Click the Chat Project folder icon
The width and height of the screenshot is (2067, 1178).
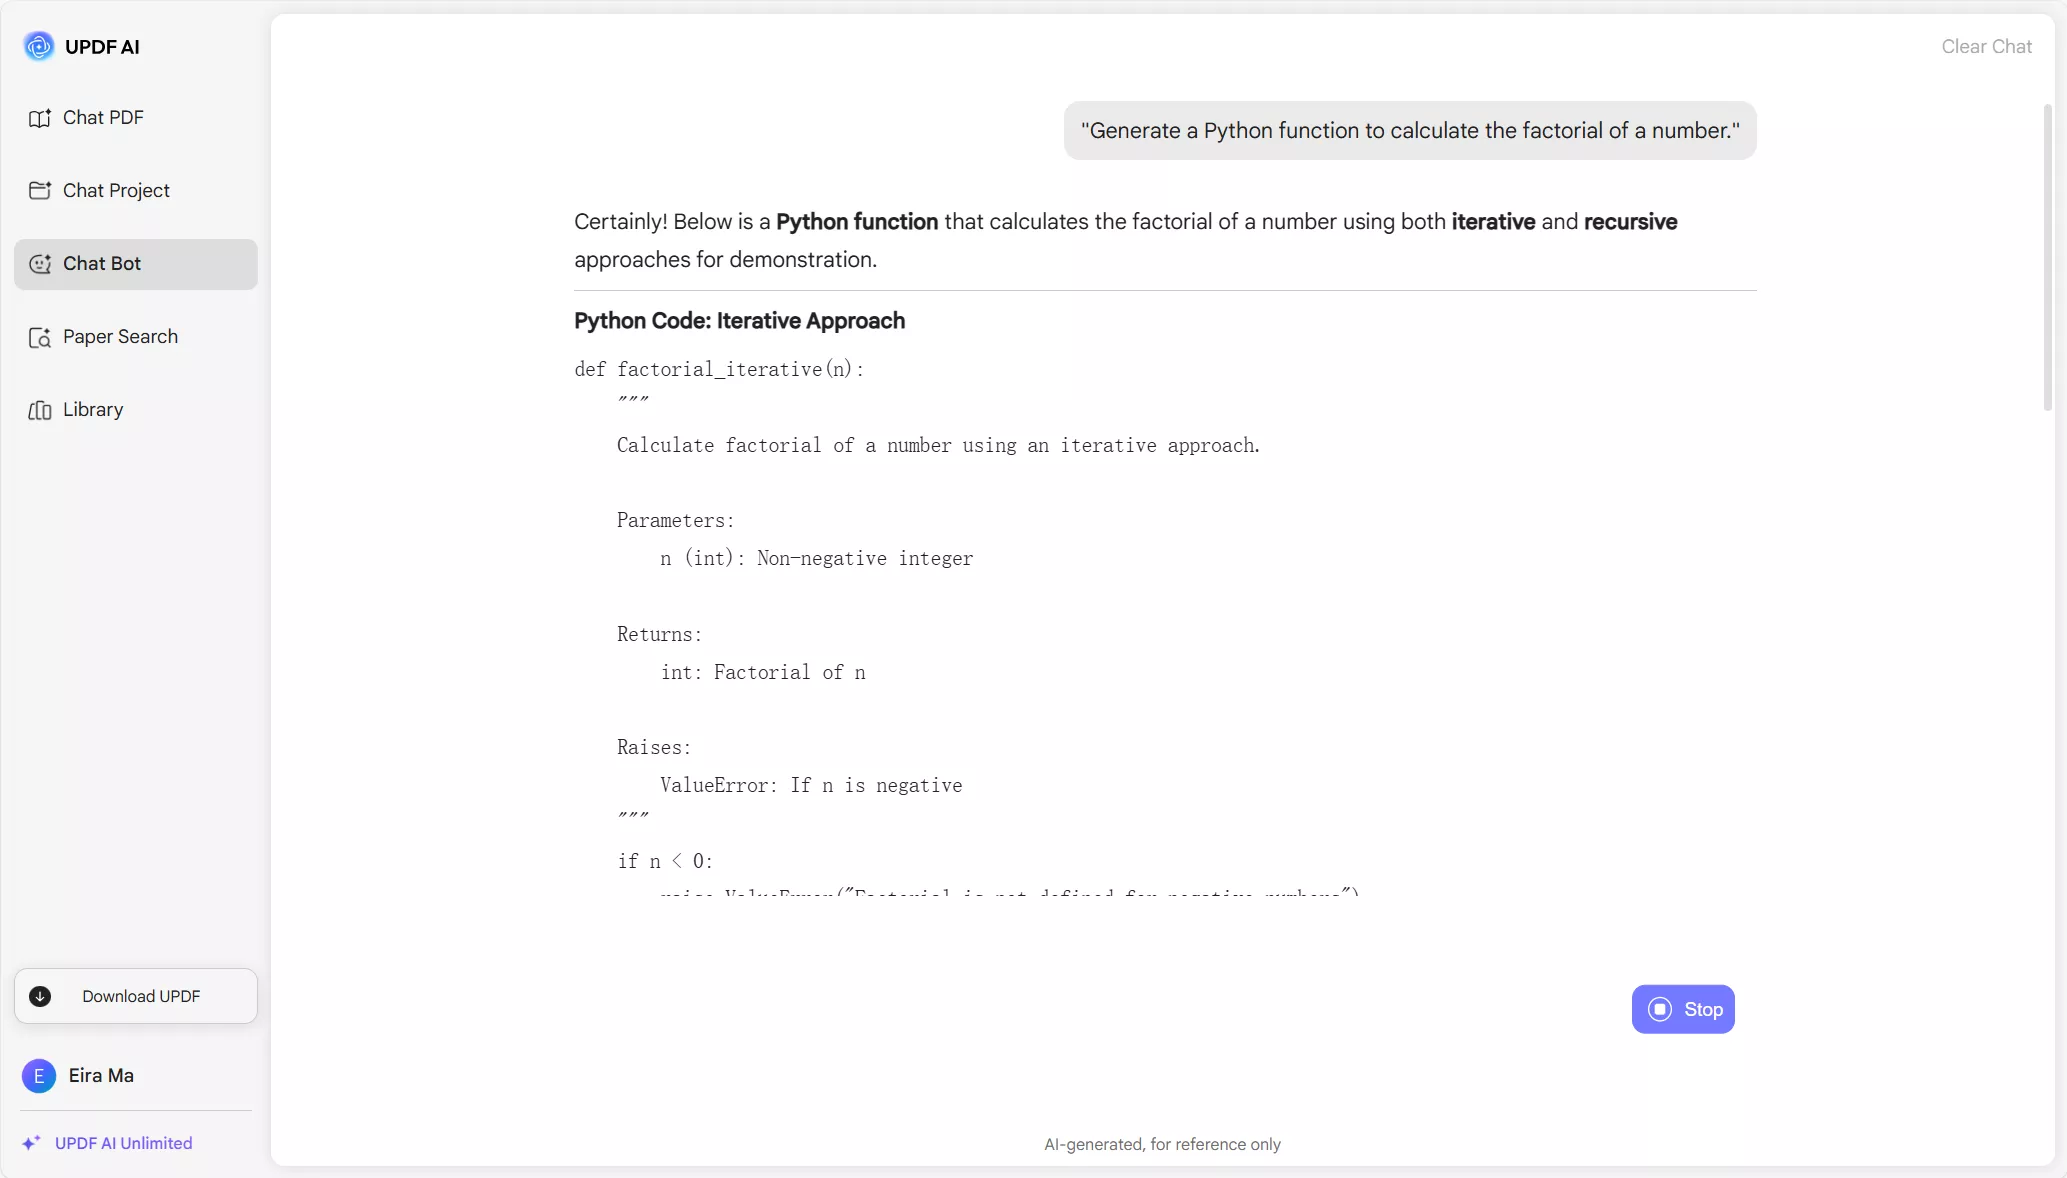tap(40, 191)
